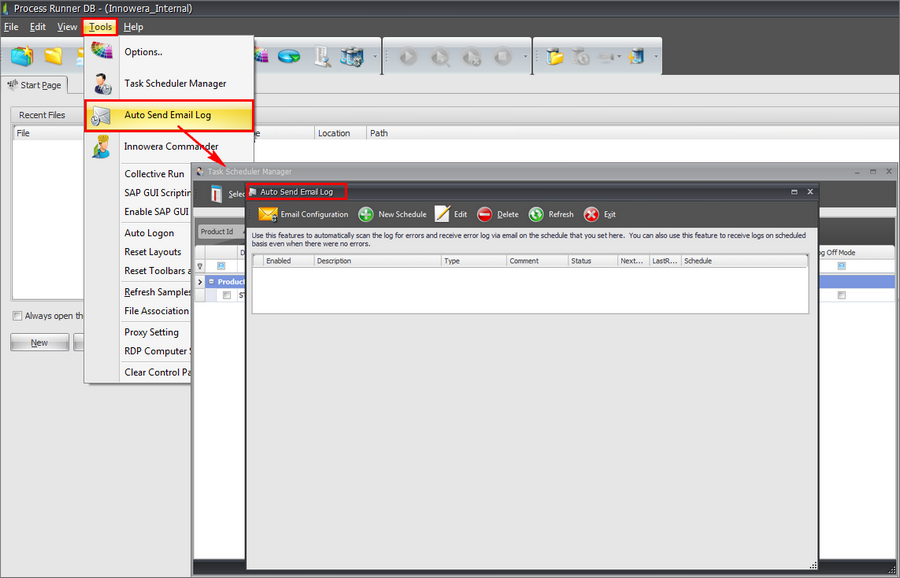This screenshot has width=900, height=578.
Task: Open the Tools menu
Action: 100,27
